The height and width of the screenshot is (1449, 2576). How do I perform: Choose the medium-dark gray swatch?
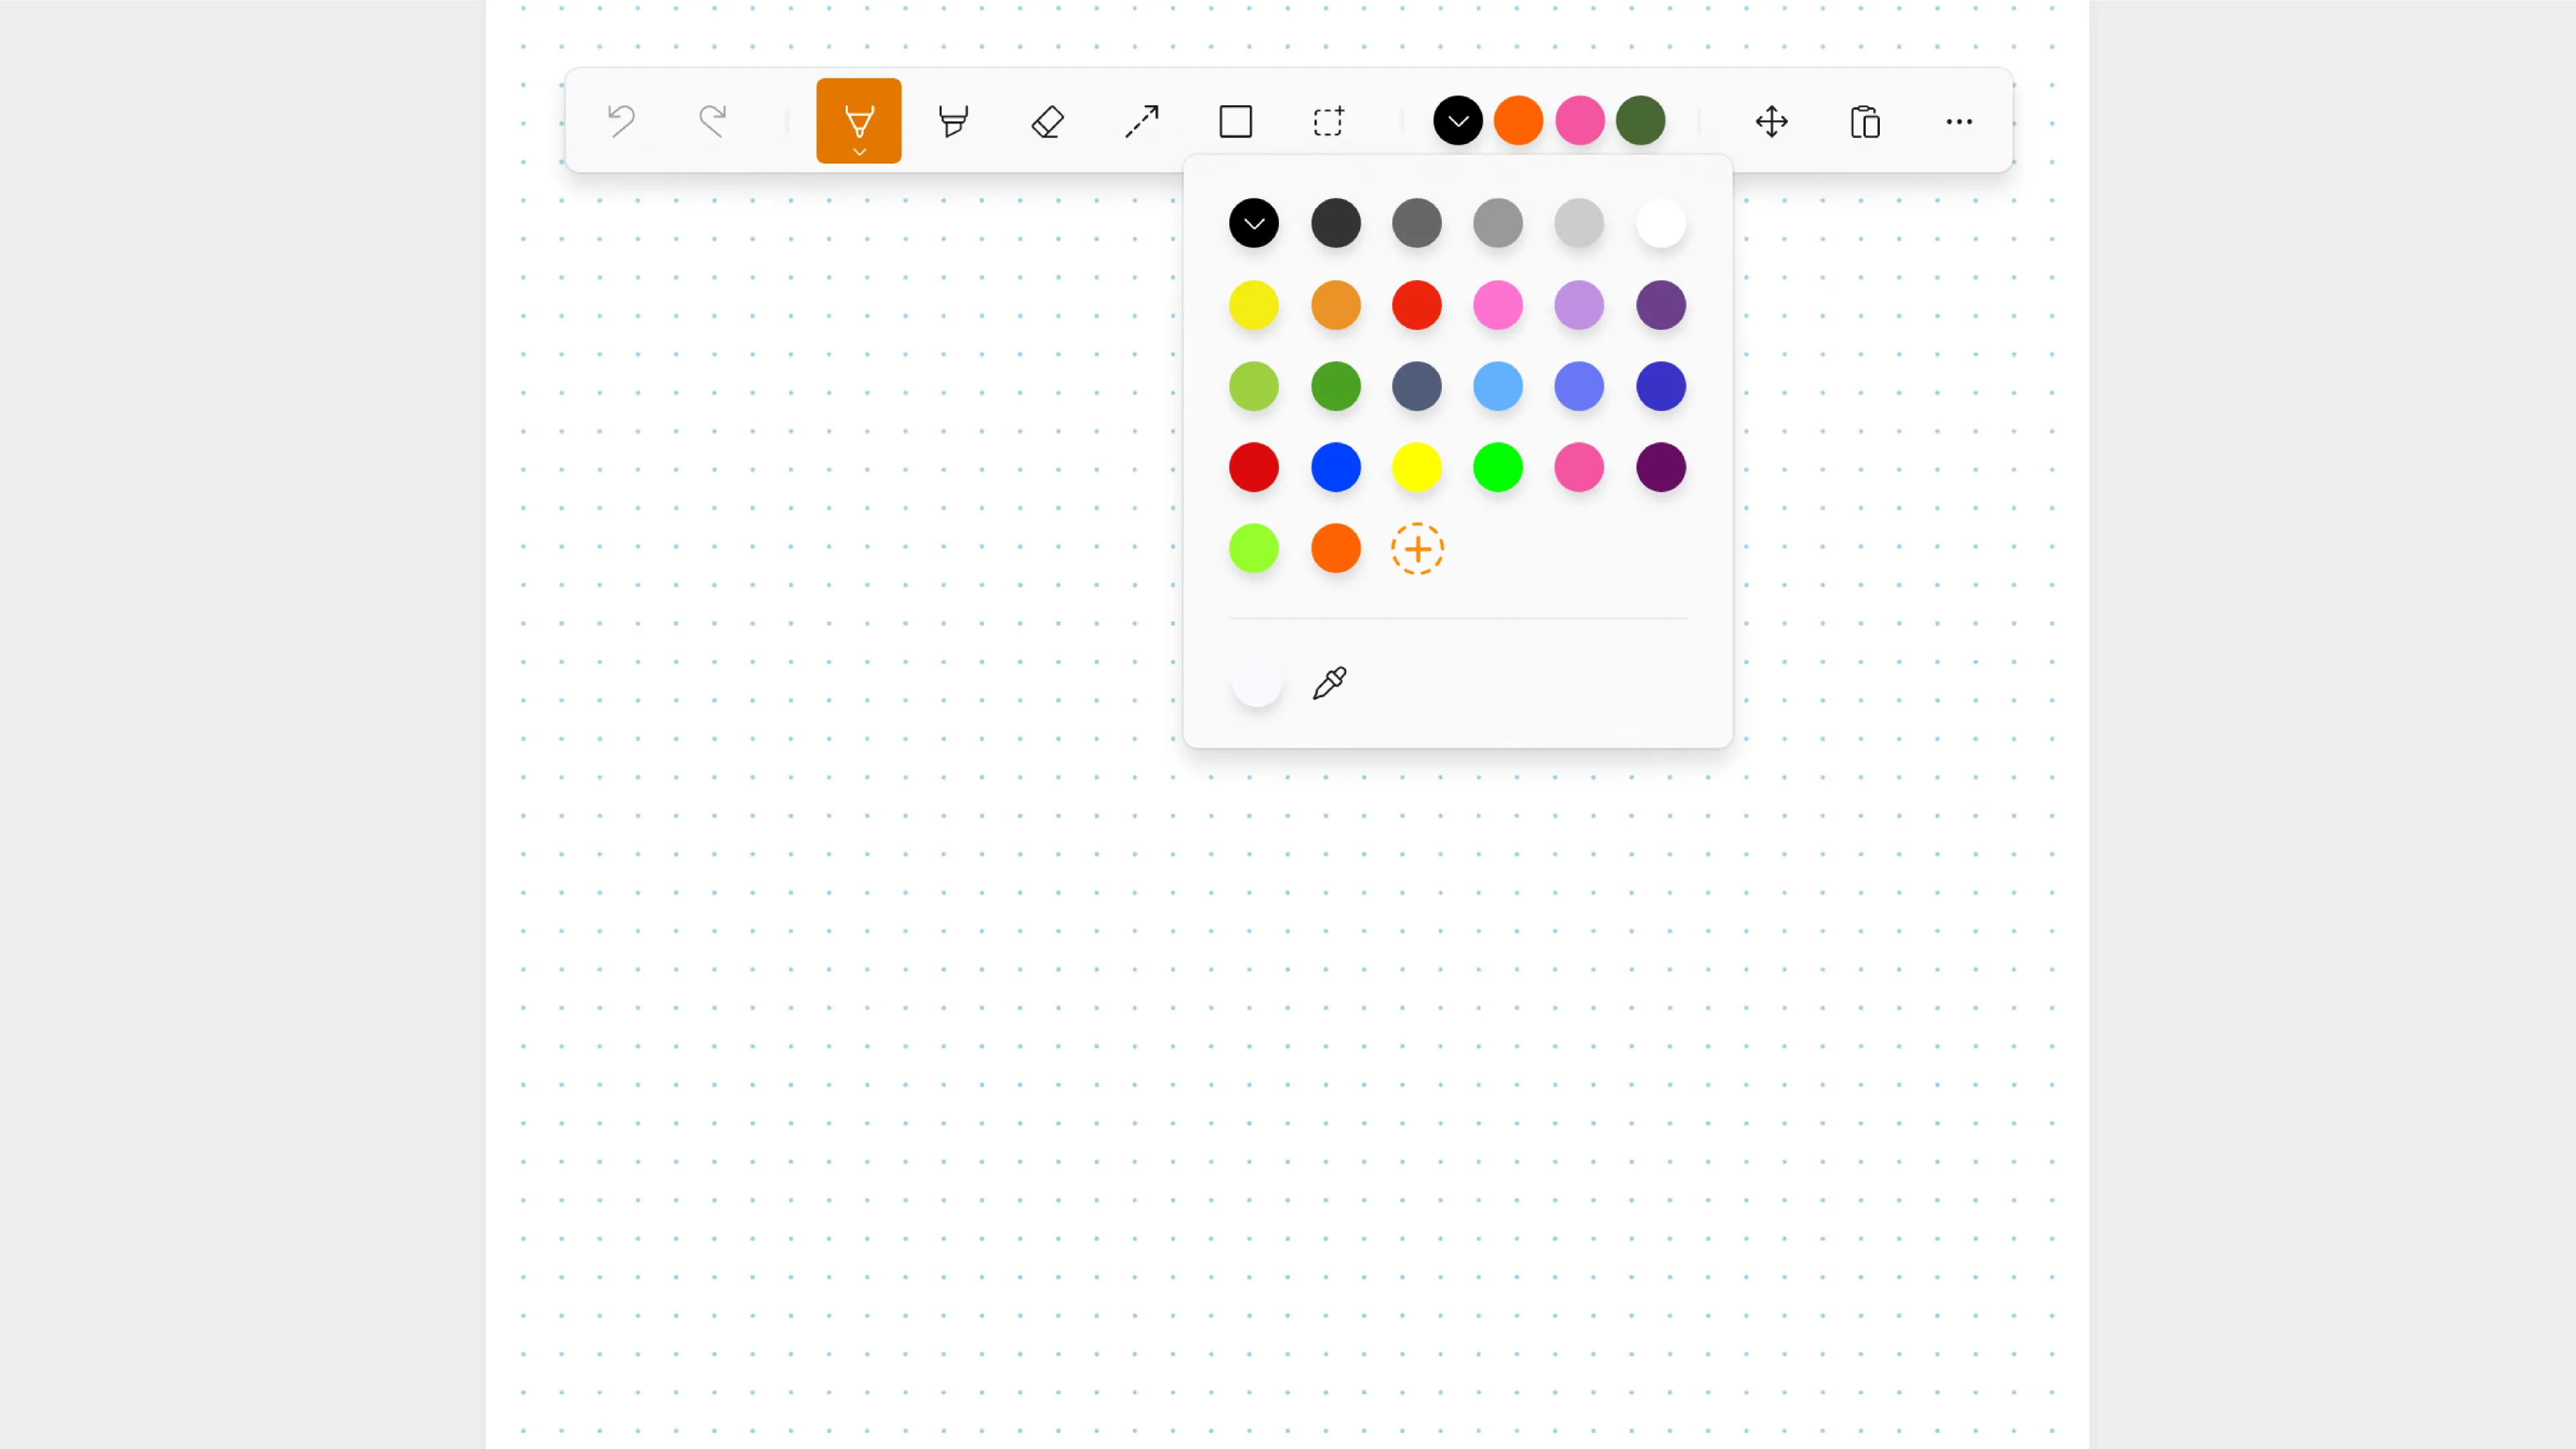1417,223
